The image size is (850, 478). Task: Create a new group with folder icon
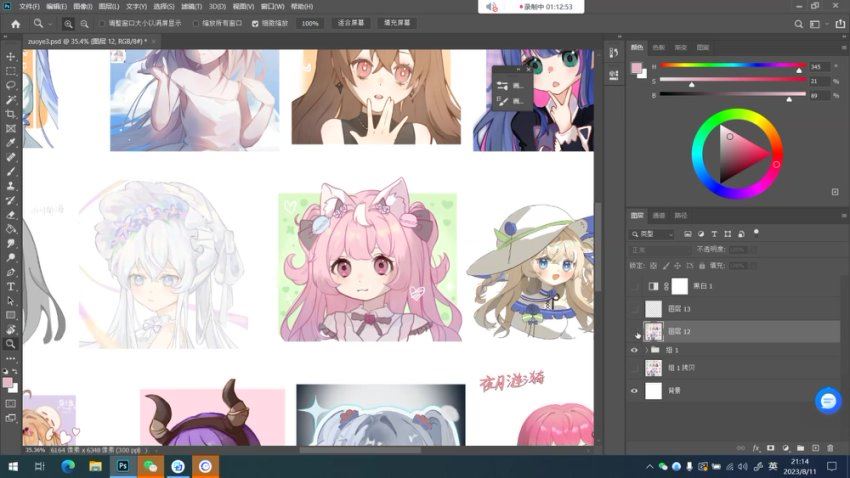(800, 448)
